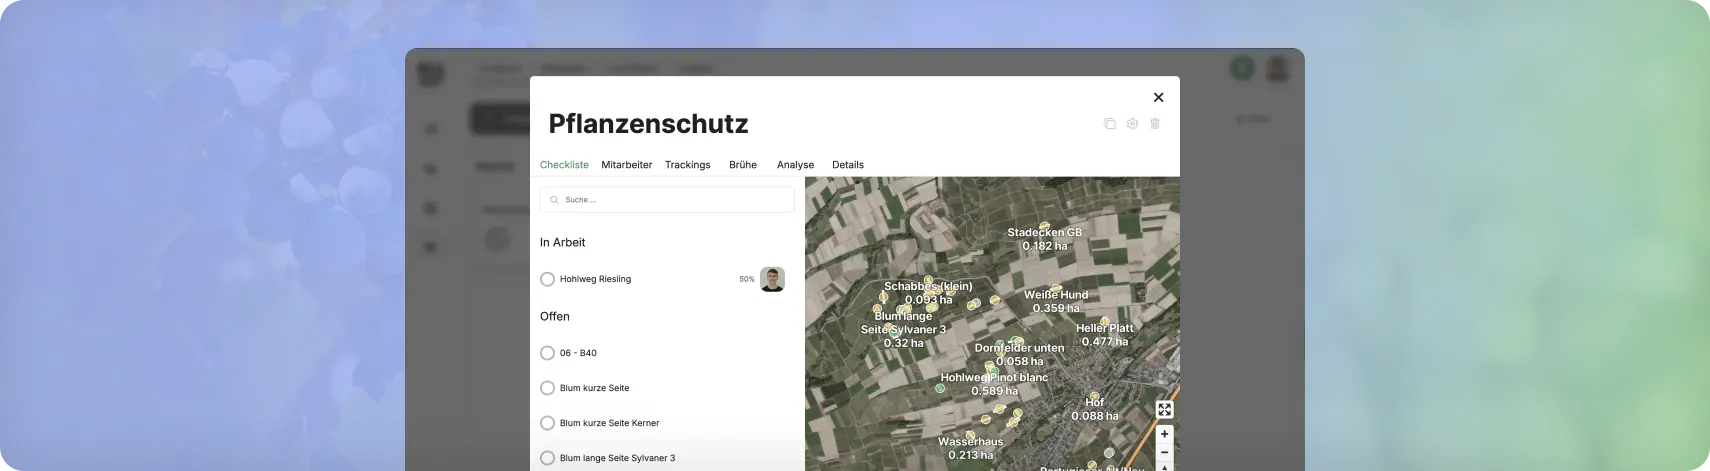Duplicate the Pflanzenschutz task via copy icon
Image resolution: width=1710 pixels, height=471 pixels.
1109,124
